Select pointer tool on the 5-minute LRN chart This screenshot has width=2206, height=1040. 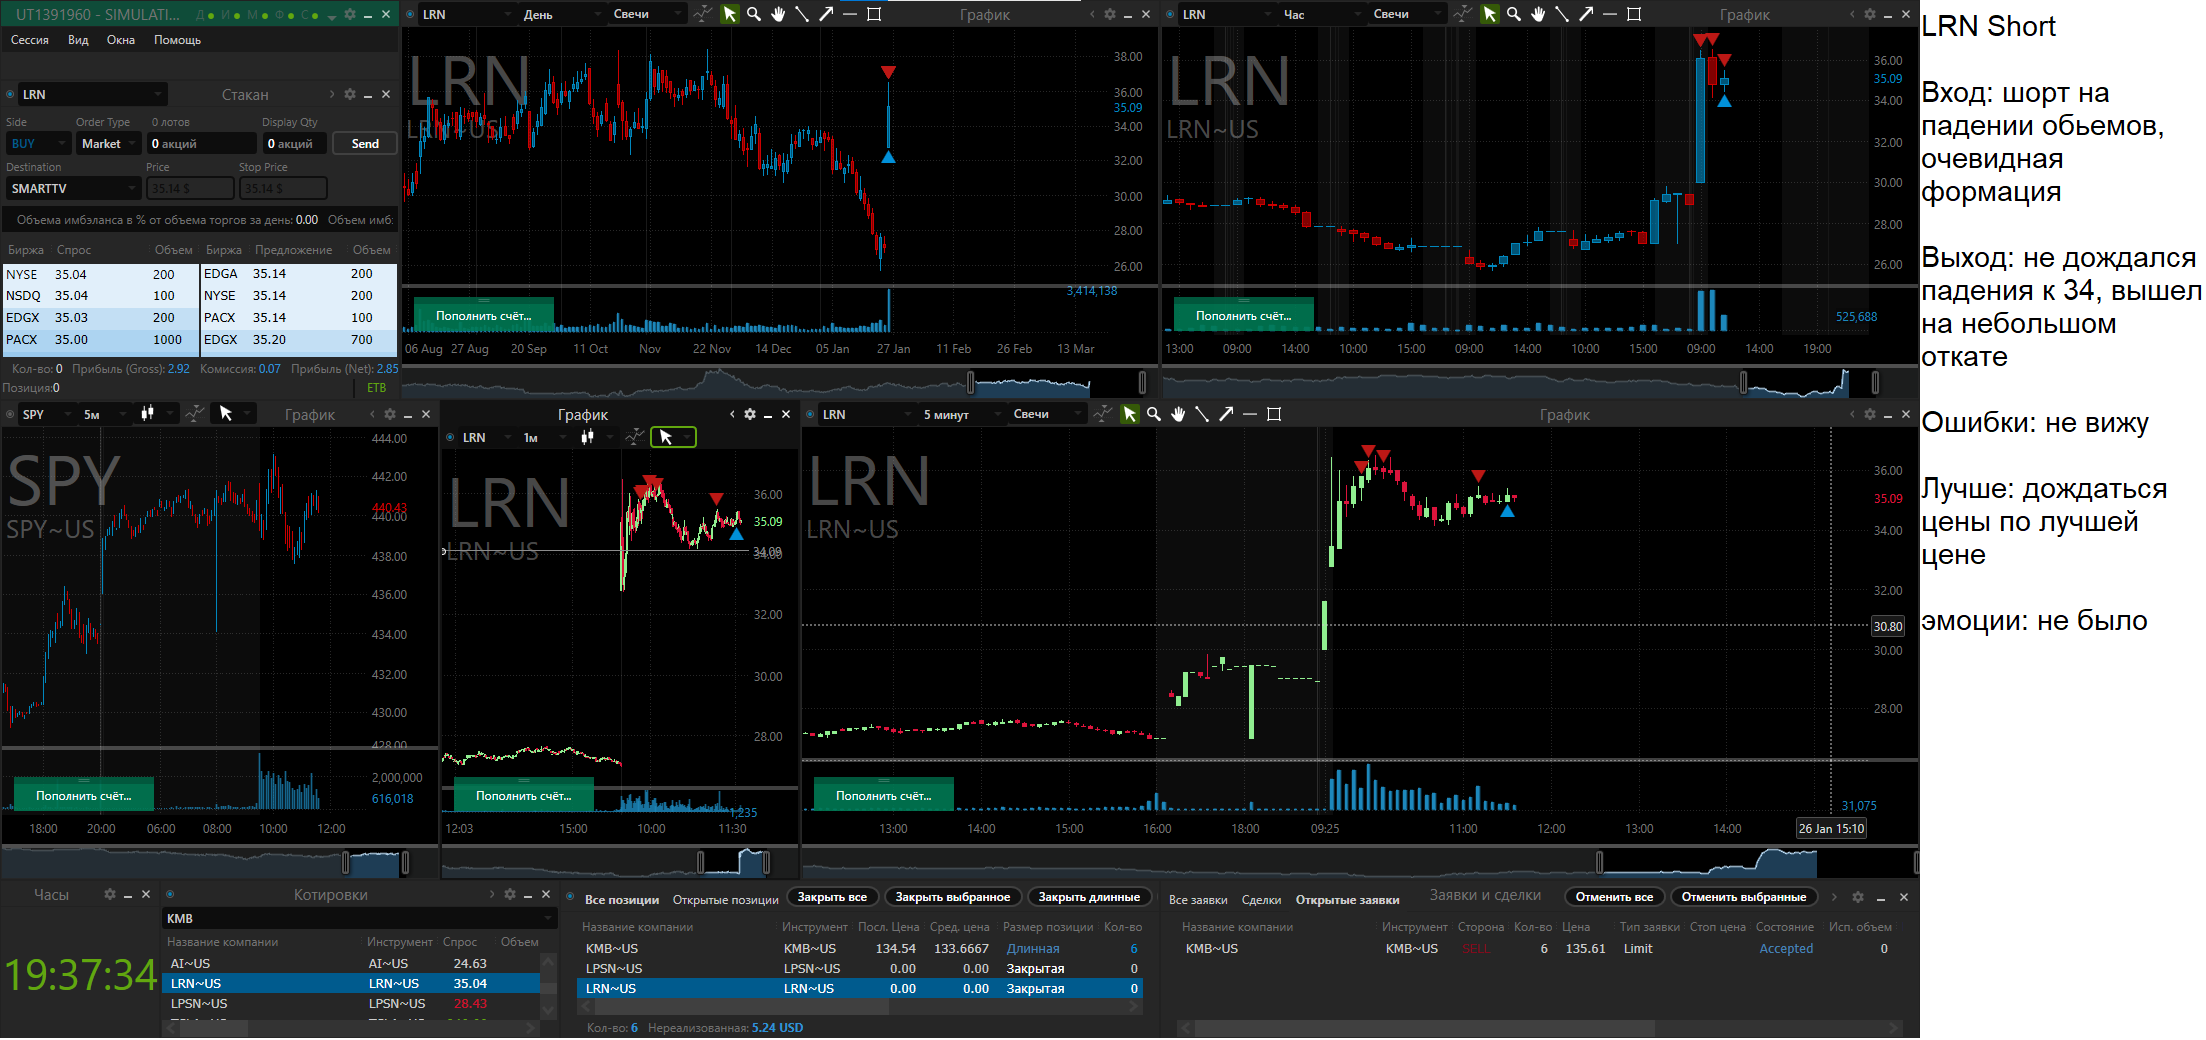click(1130, 414)
